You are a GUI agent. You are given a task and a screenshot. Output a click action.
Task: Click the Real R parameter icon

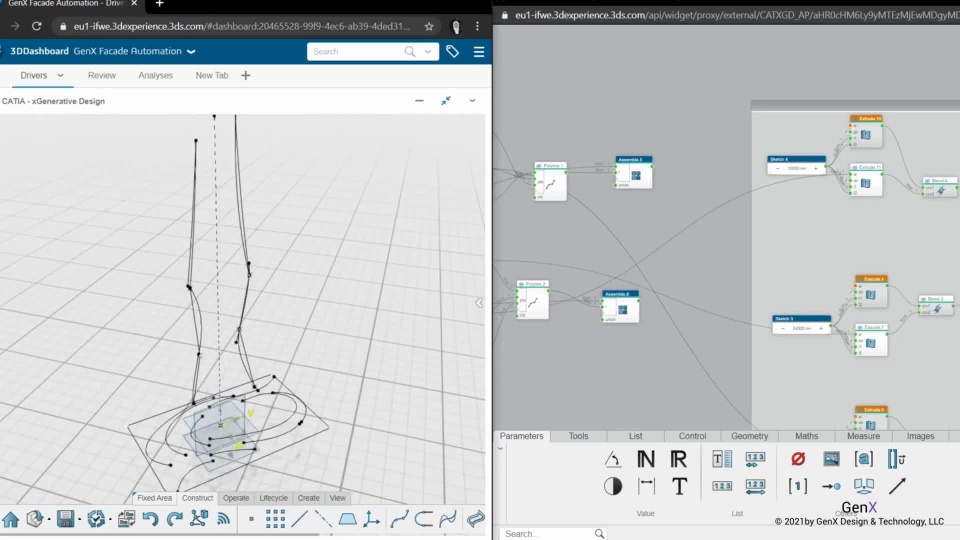click(x=678, y=459)
